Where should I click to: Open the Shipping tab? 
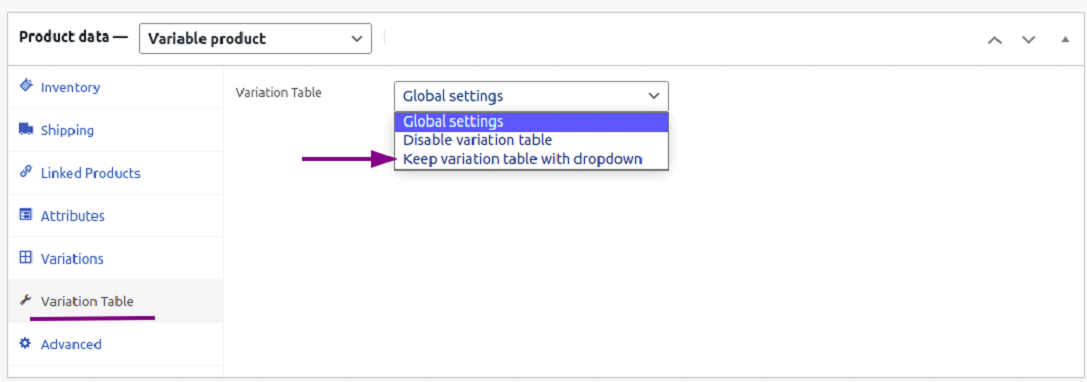click(115, 130)
